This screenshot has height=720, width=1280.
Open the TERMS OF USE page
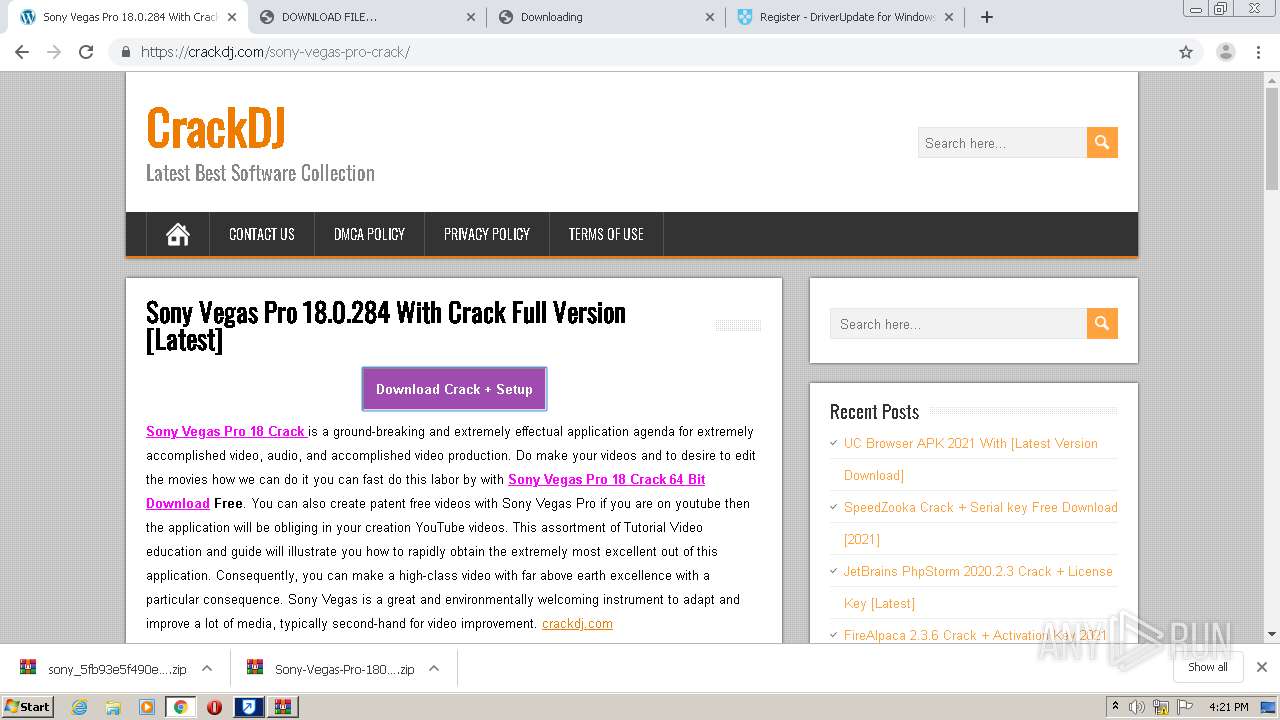click(606, 234)
